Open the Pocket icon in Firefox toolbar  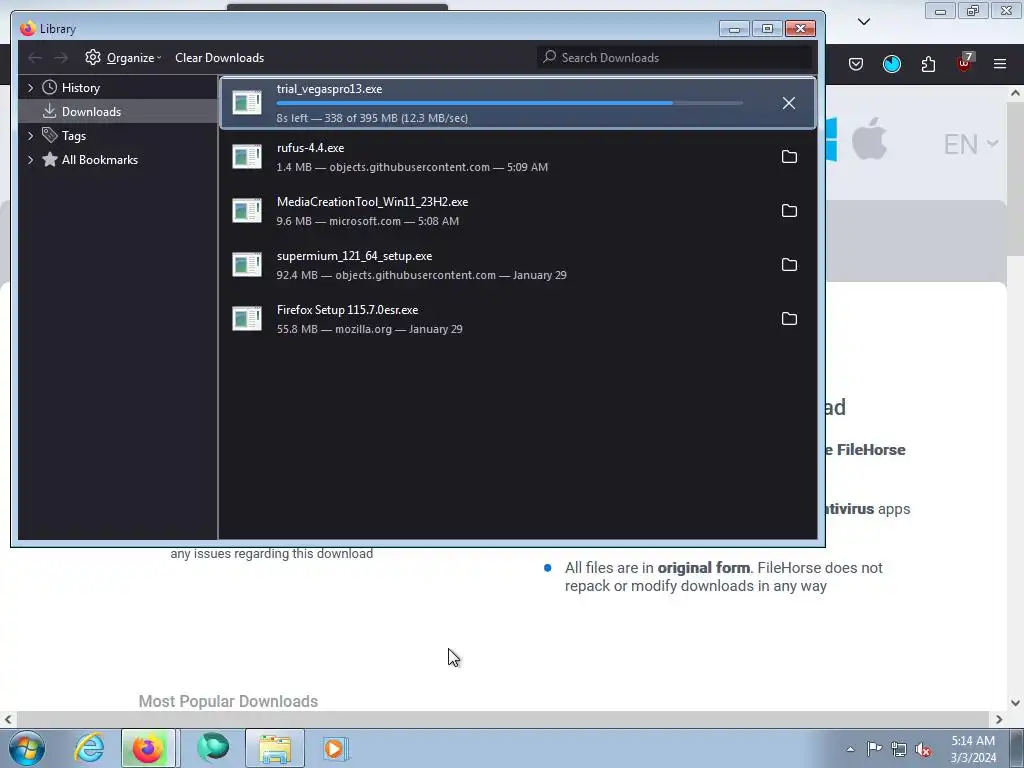[856, 64]
